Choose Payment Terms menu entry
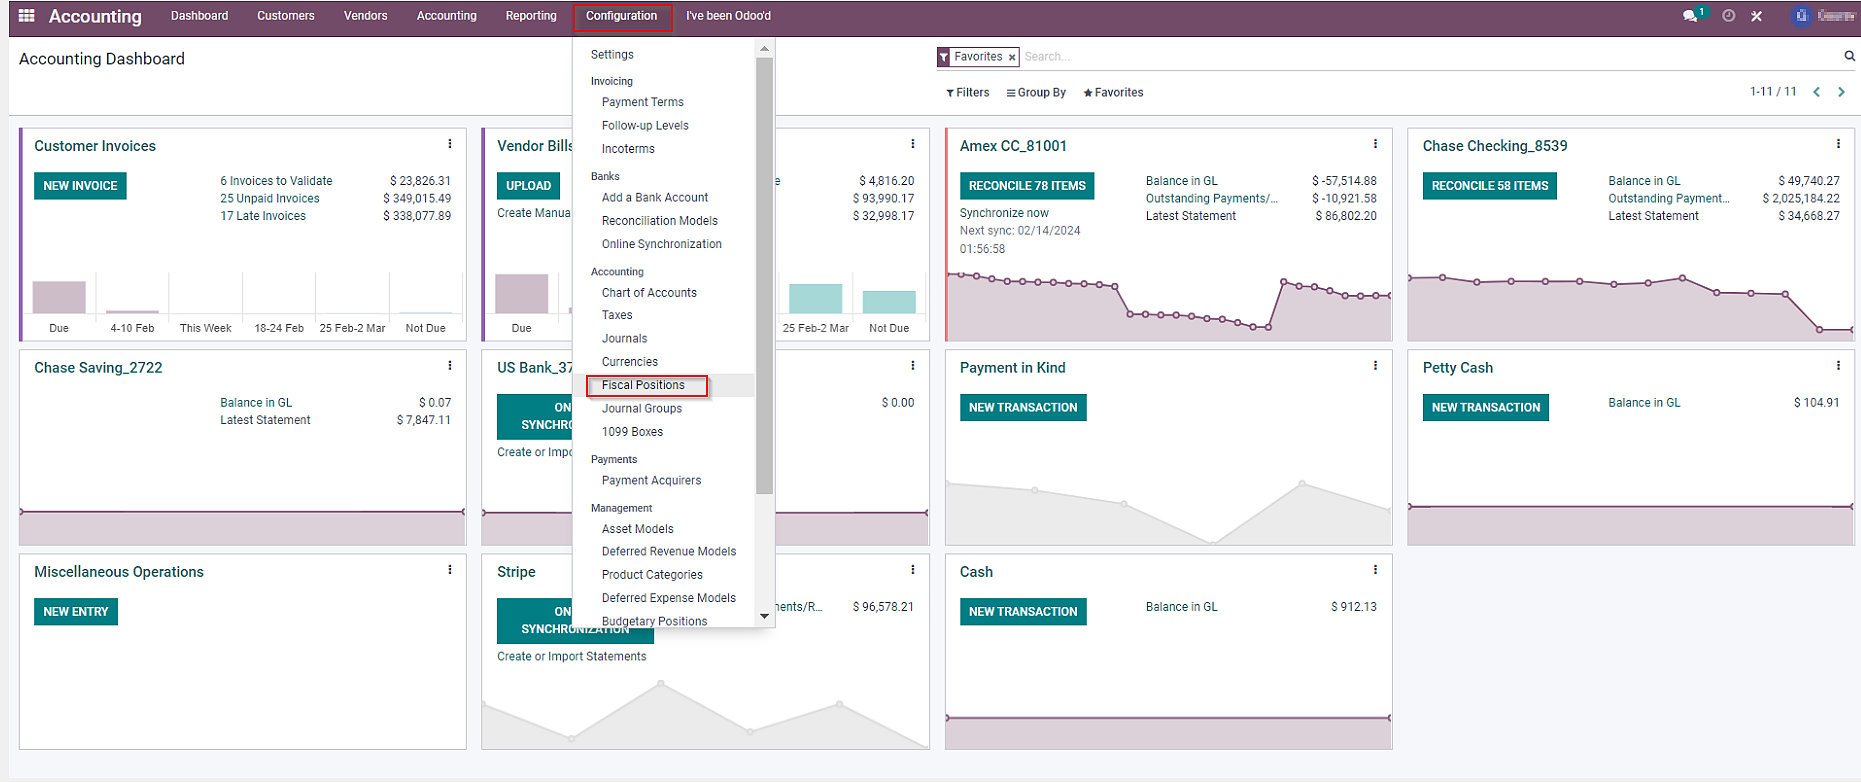Image resolution: width=1861 pixels, height=782 pixels. pos(643,102)
